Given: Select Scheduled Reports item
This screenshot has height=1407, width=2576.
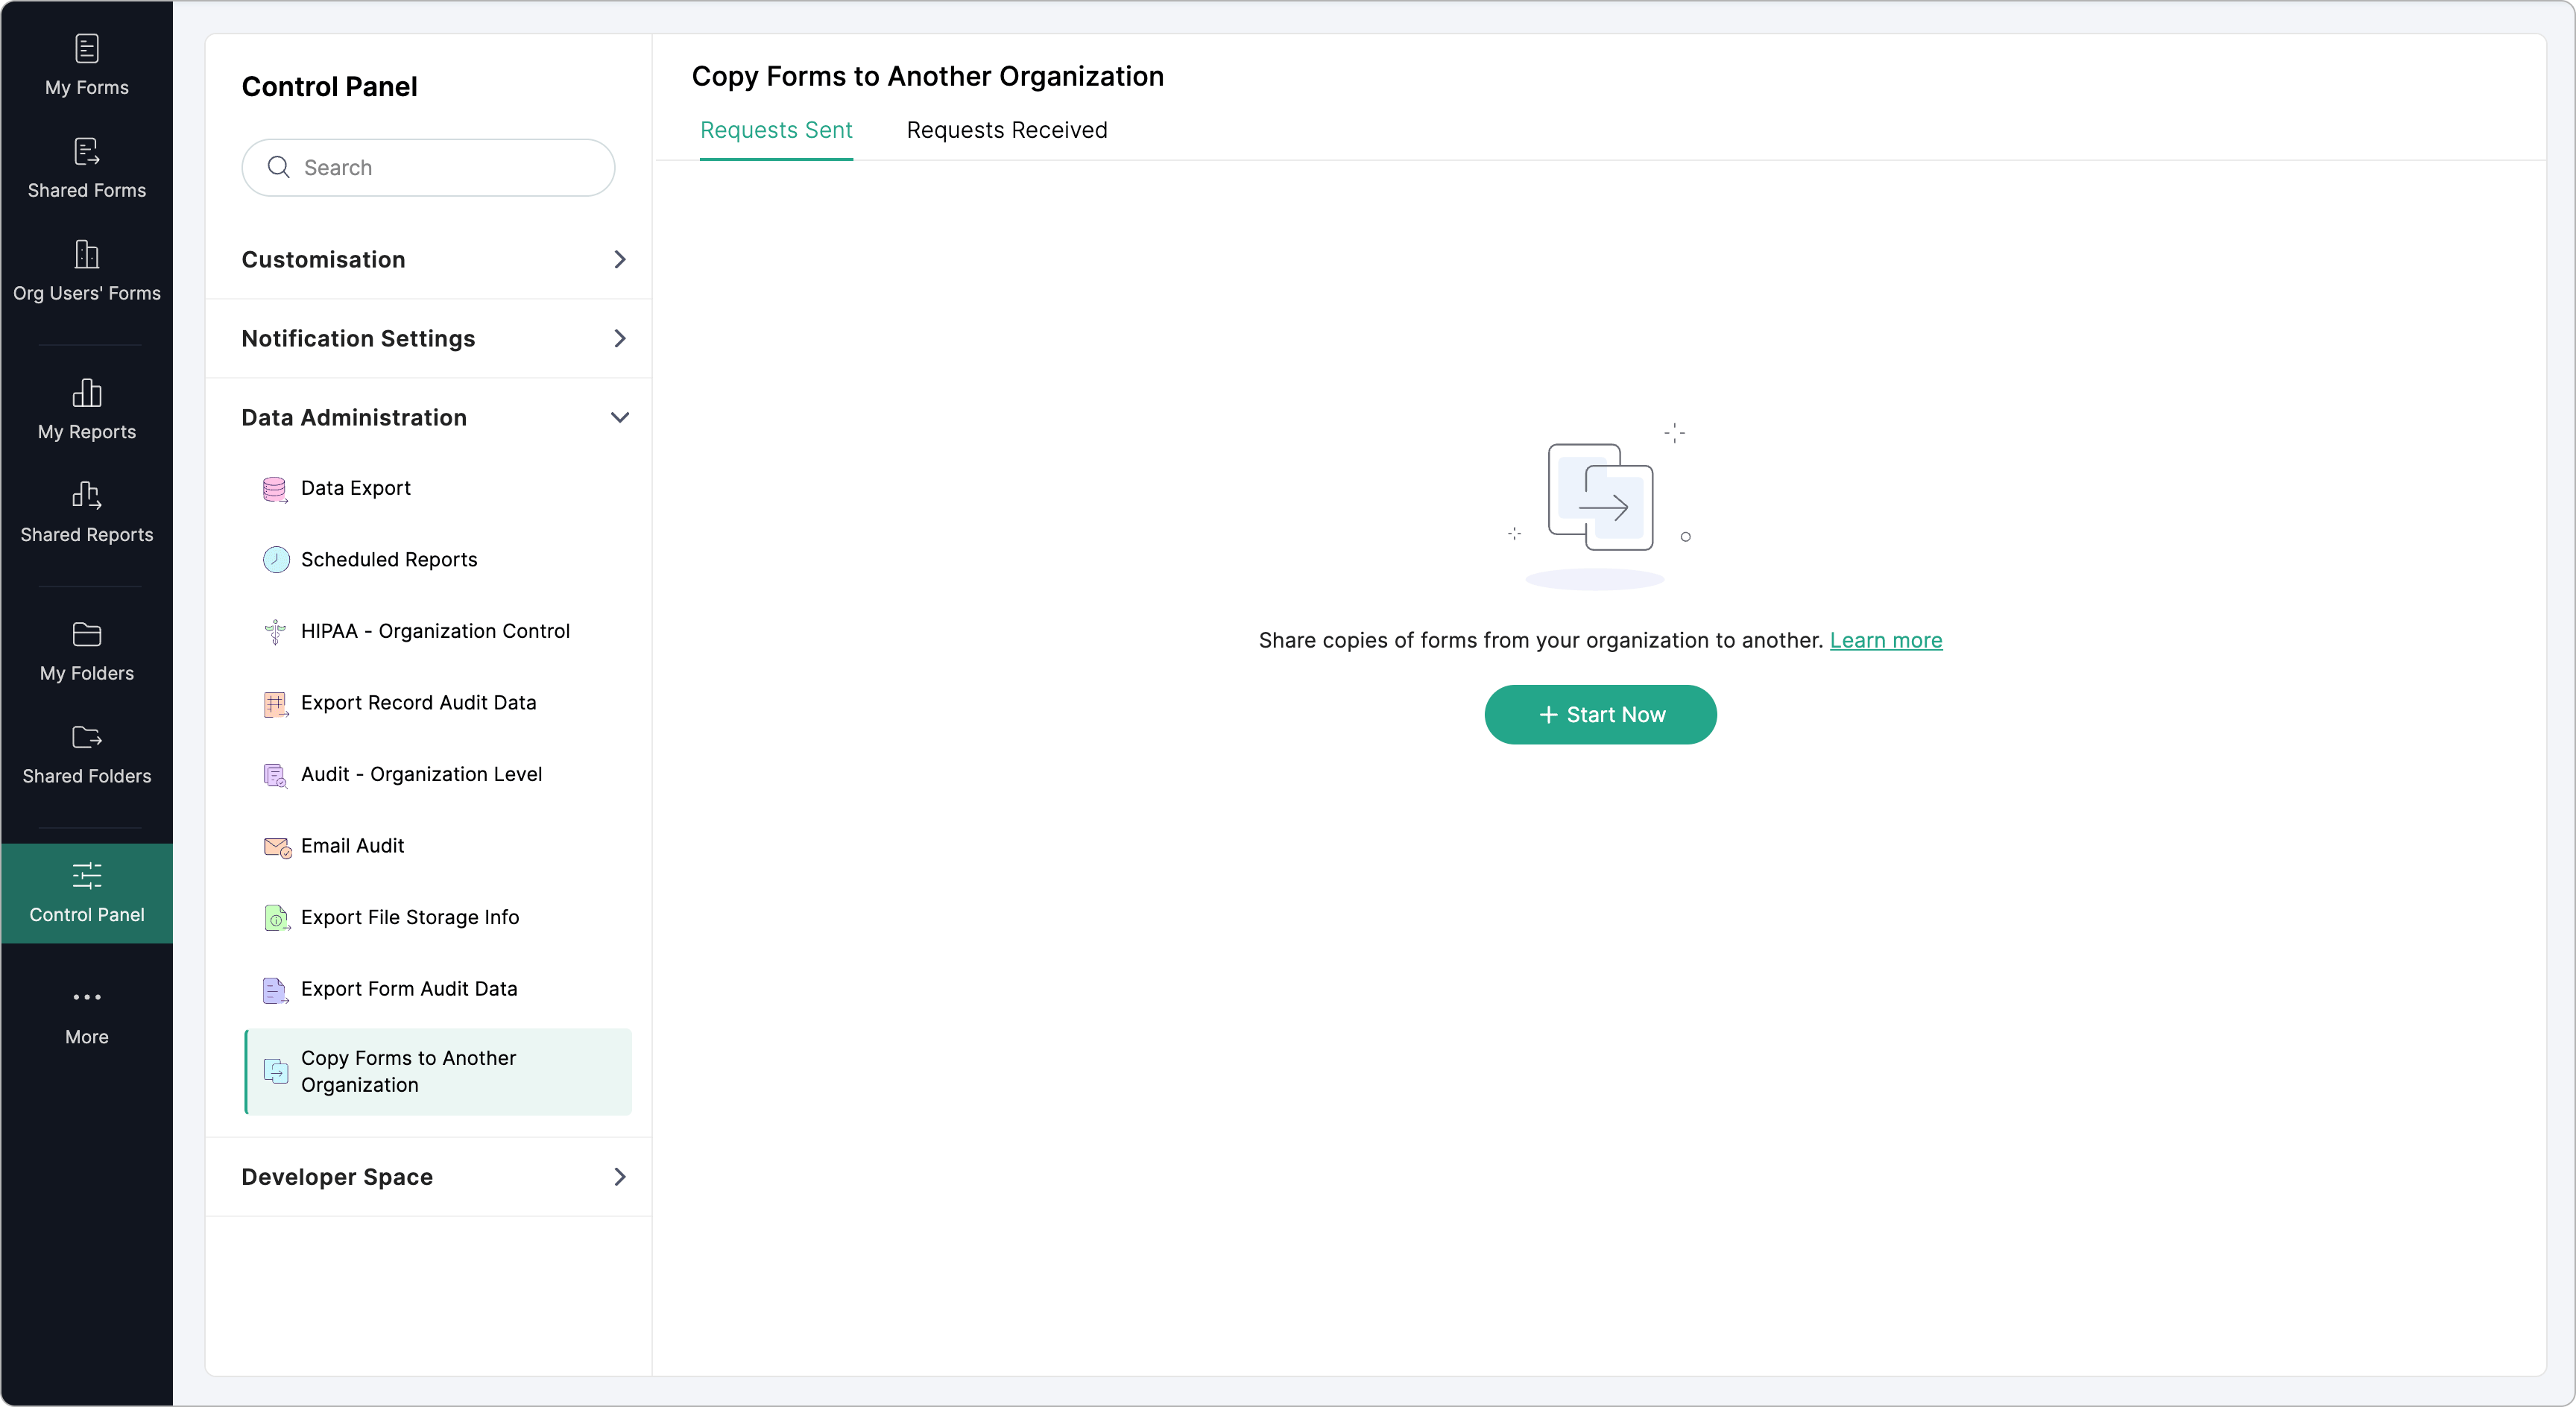Looking at the screenshot, I should click(388, 560).
